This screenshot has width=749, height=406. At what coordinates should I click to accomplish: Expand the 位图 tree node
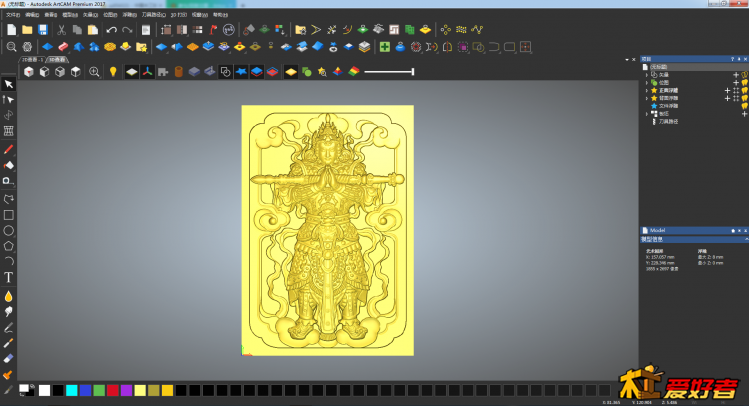pos(647,83)
